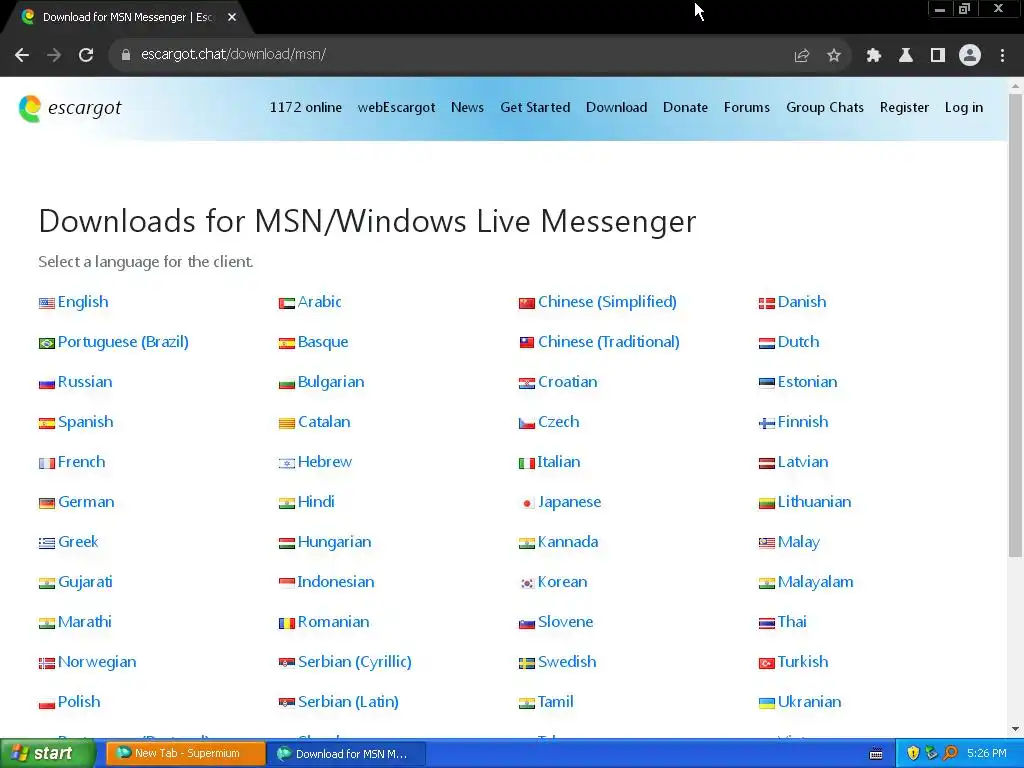Open Group Chats in navigation
Viewport: 1024px width, 768px height.
(x=825, y=108)
